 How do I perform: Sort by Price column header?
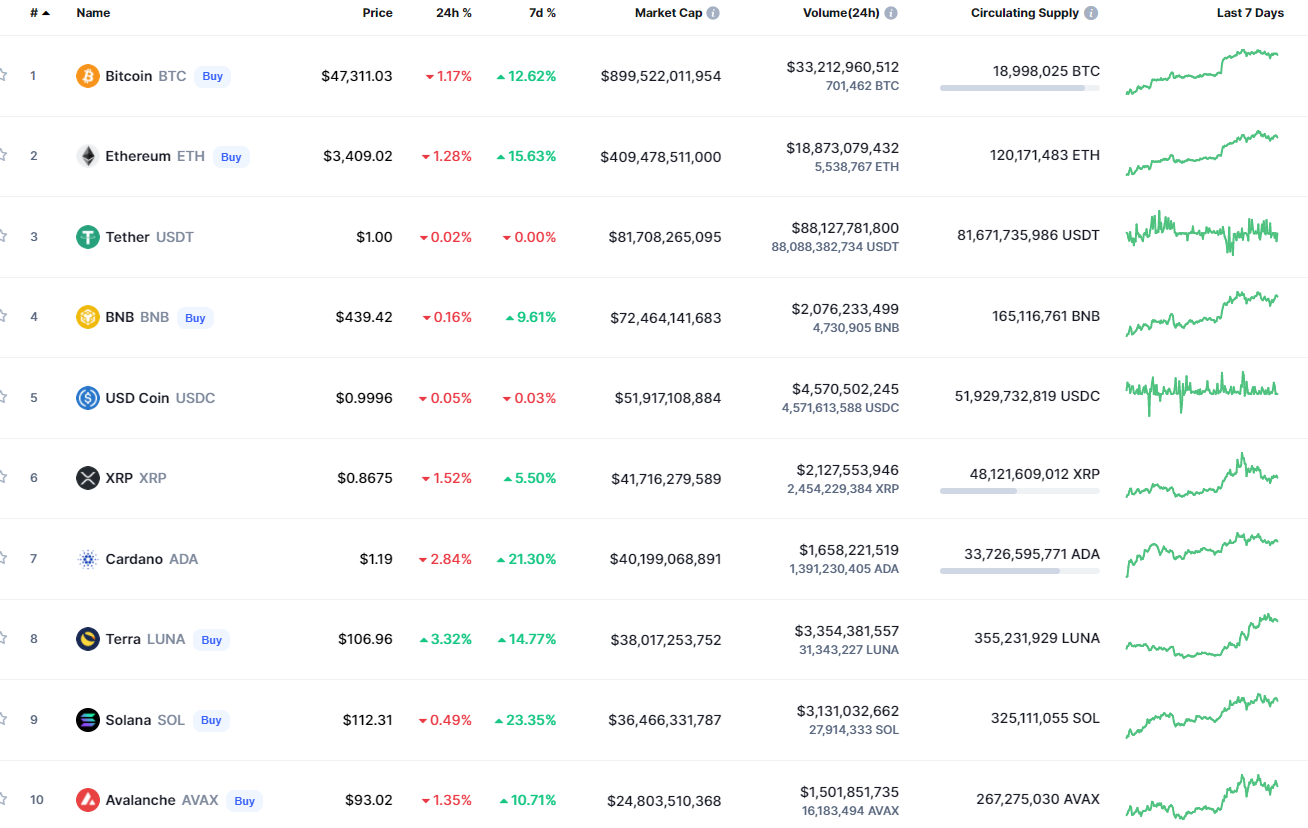pos(377,13)
